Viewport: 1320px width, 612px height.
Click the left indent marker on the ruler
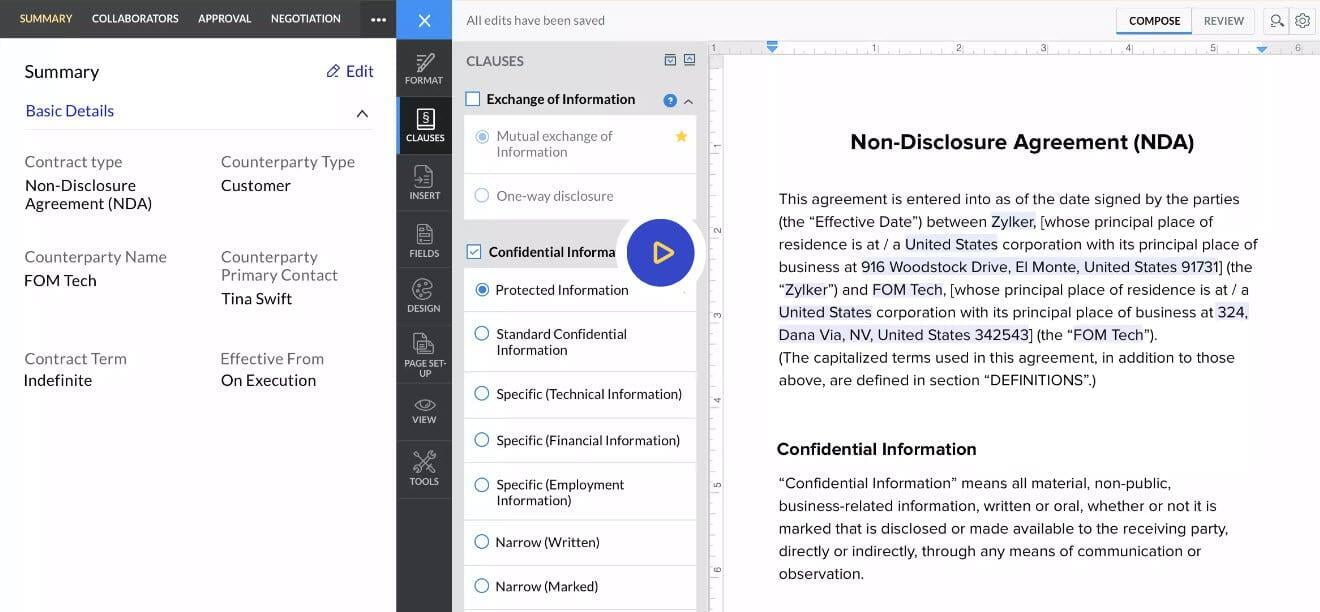coord(772,47)
